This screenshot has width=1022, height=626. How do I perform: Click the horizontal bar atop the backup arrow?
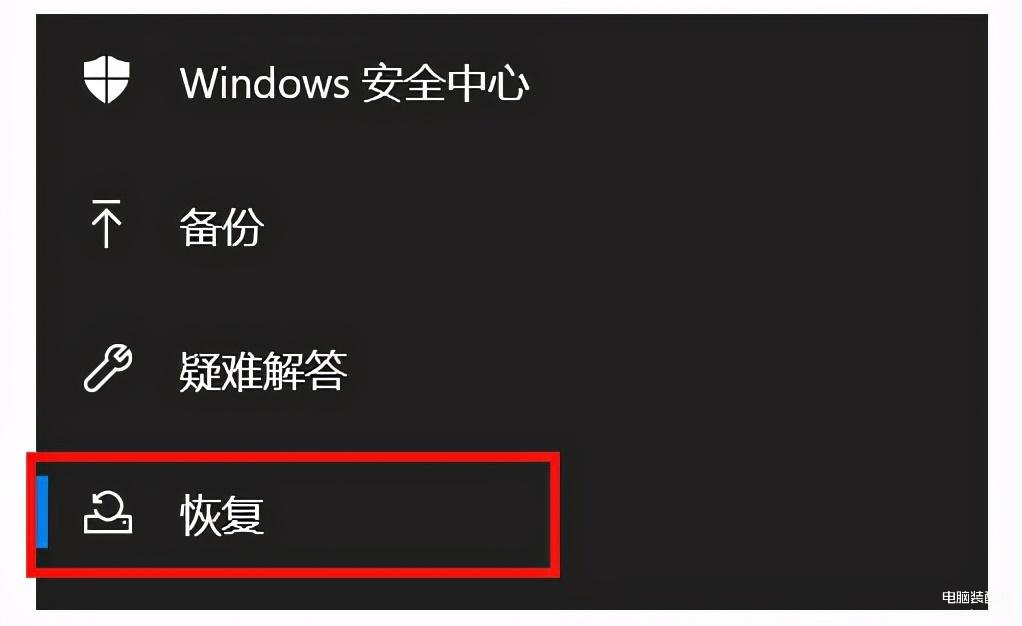pos(106,202)
